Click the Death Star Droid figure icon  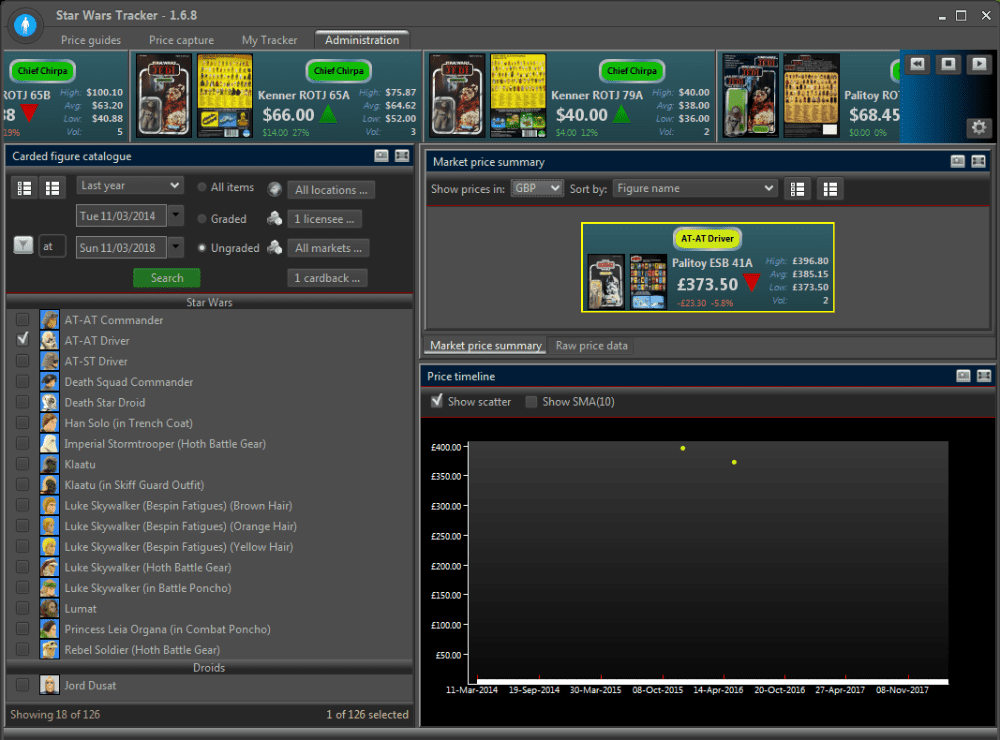pos(49,402)
